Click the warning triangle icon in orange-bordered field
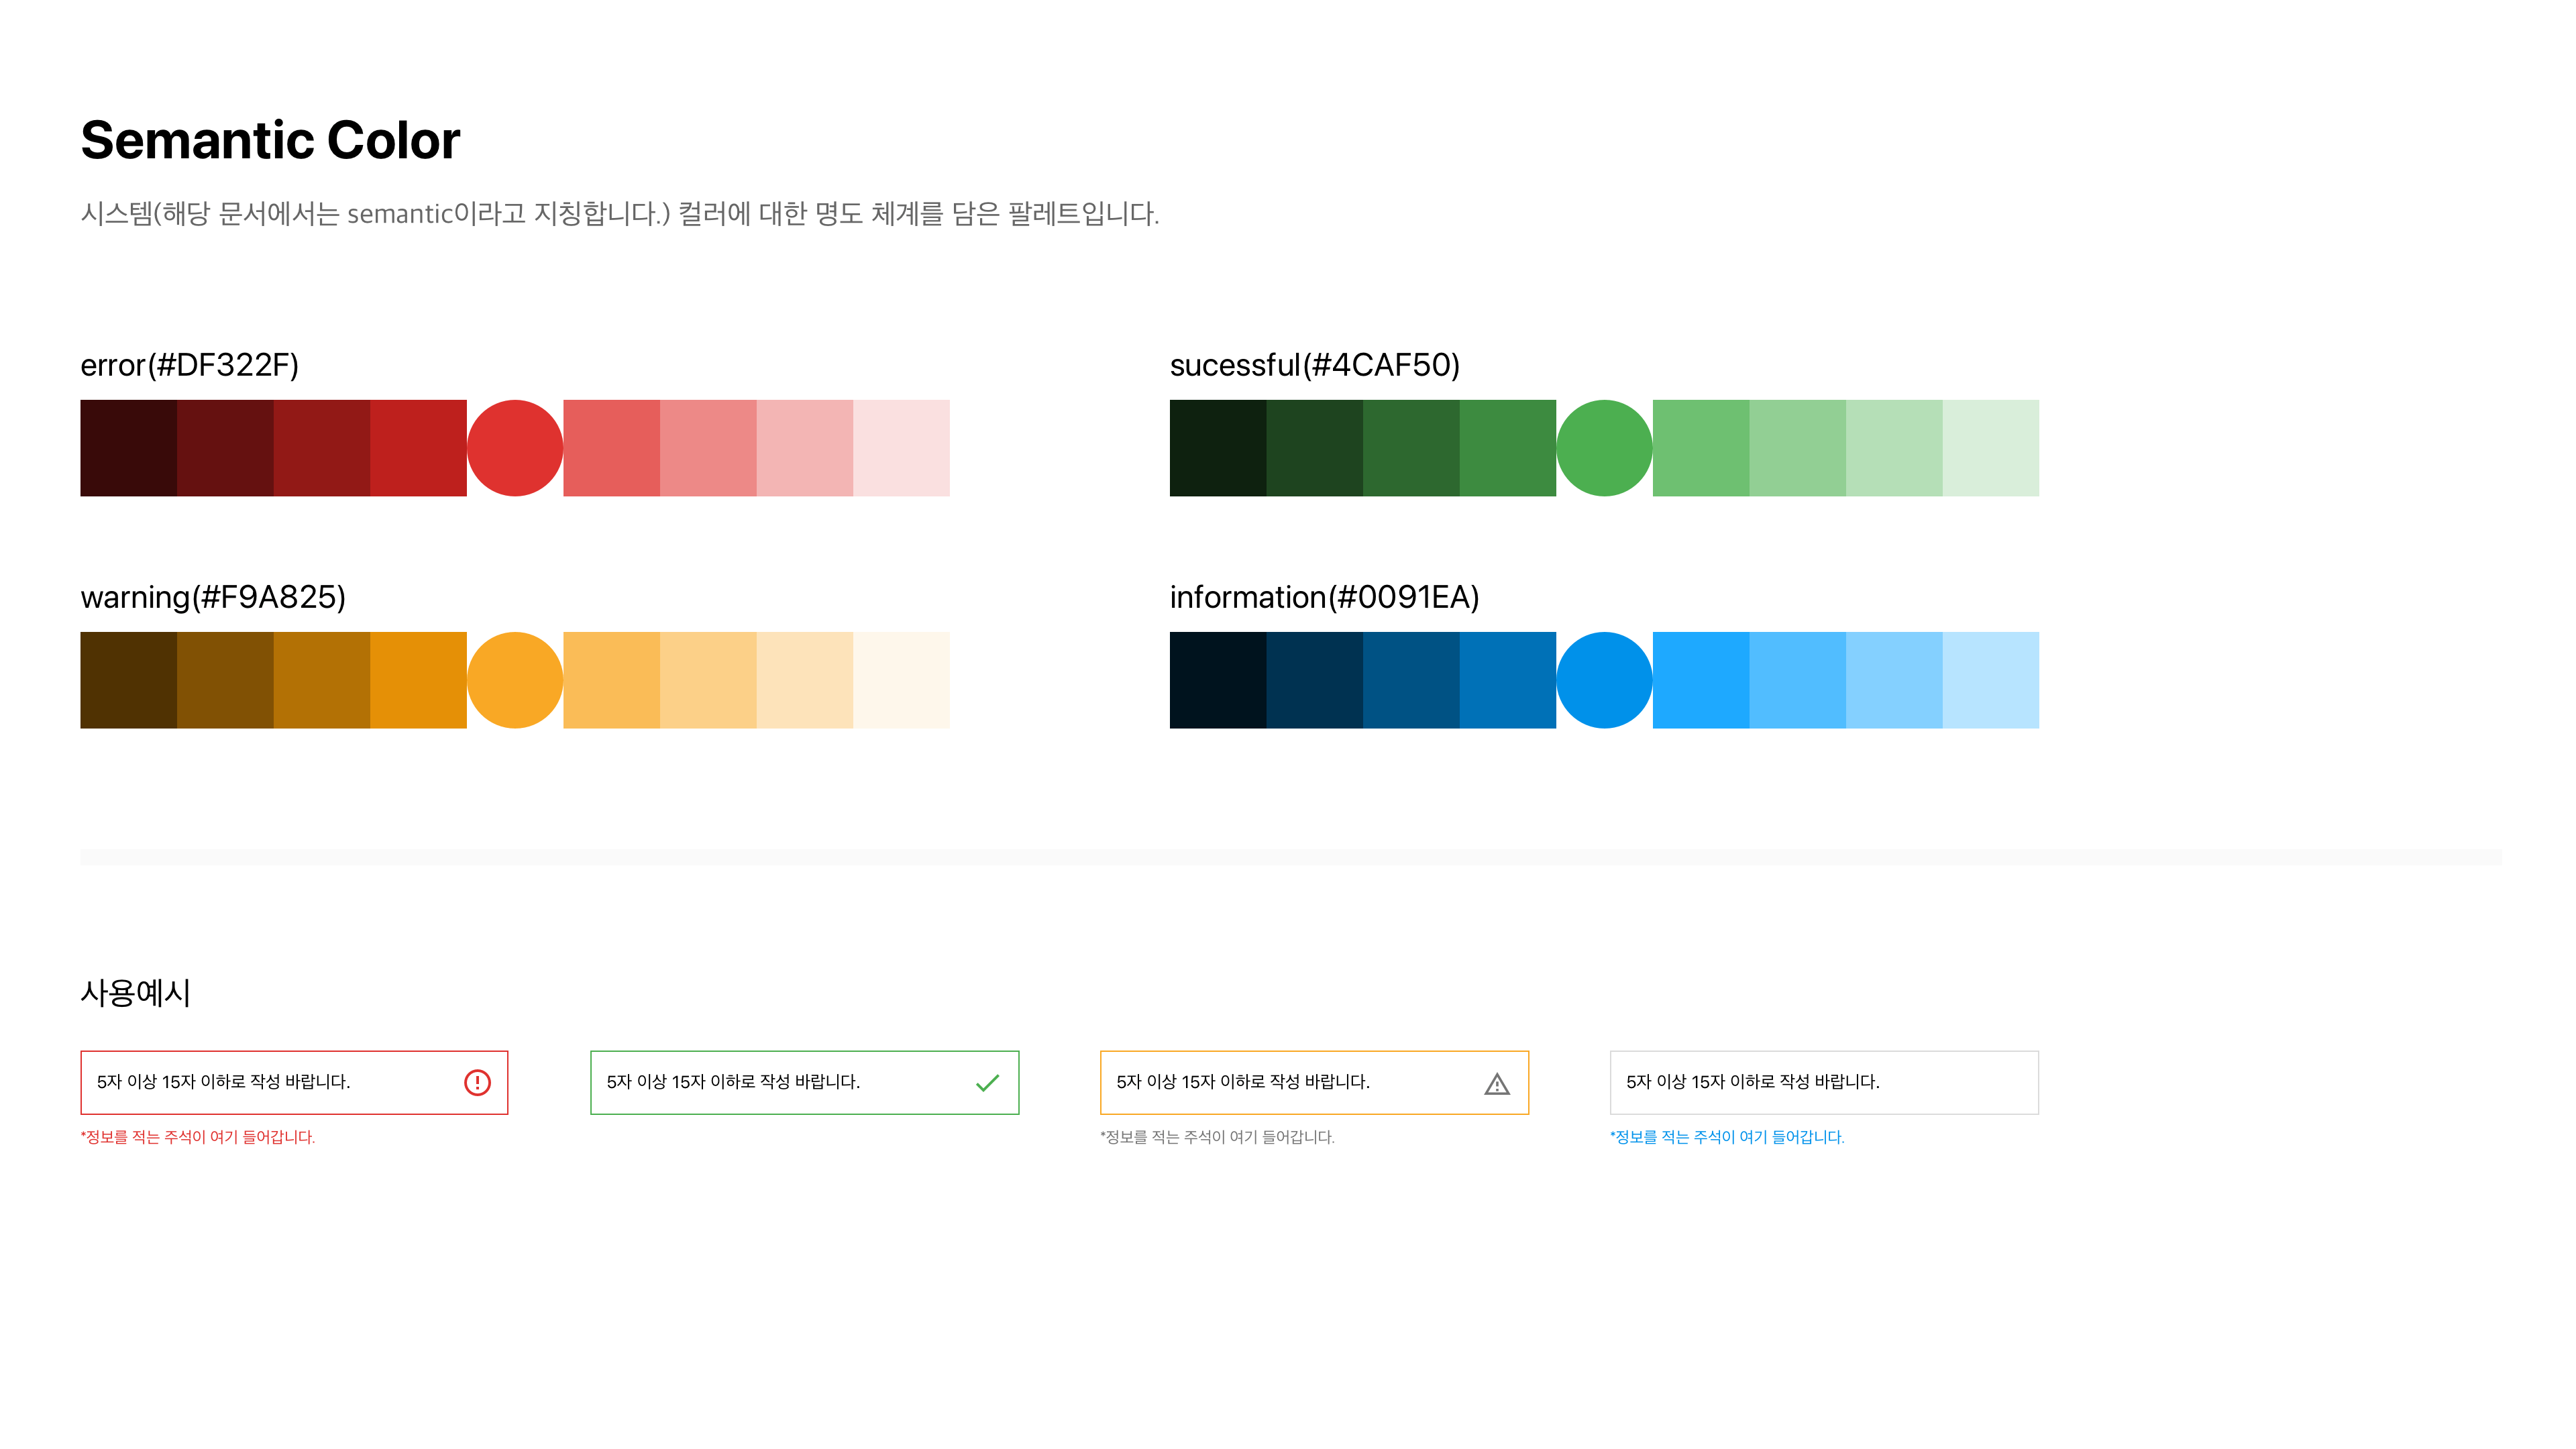2576x1449 pixels. tap(1497, 1083)
